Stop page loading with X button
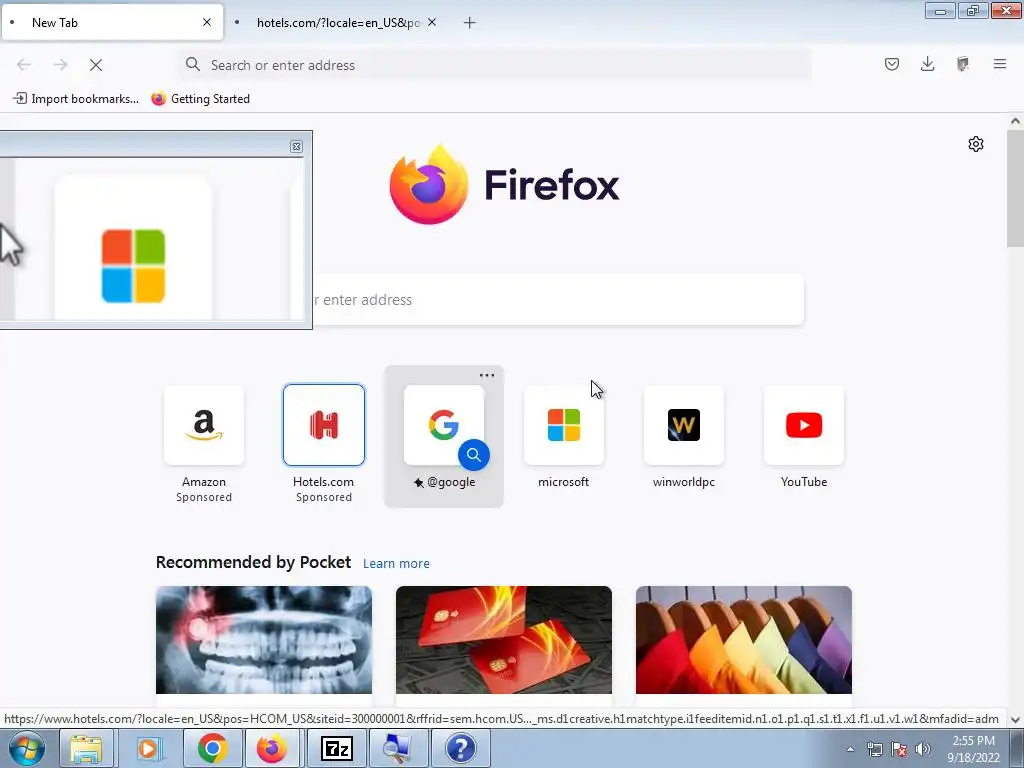Viewport: 1024px width, 768px height. click(x=96, y=65)
